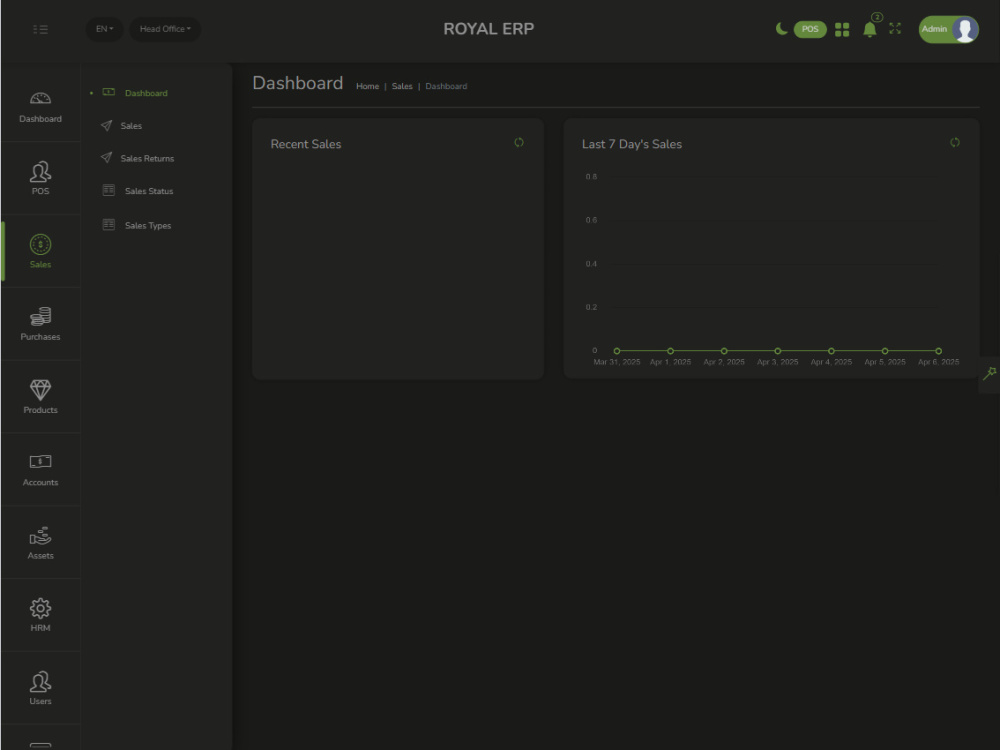The image size is (1000, 750).
Task: Click the ROYAL ERP title
Action: click(489, 29)
